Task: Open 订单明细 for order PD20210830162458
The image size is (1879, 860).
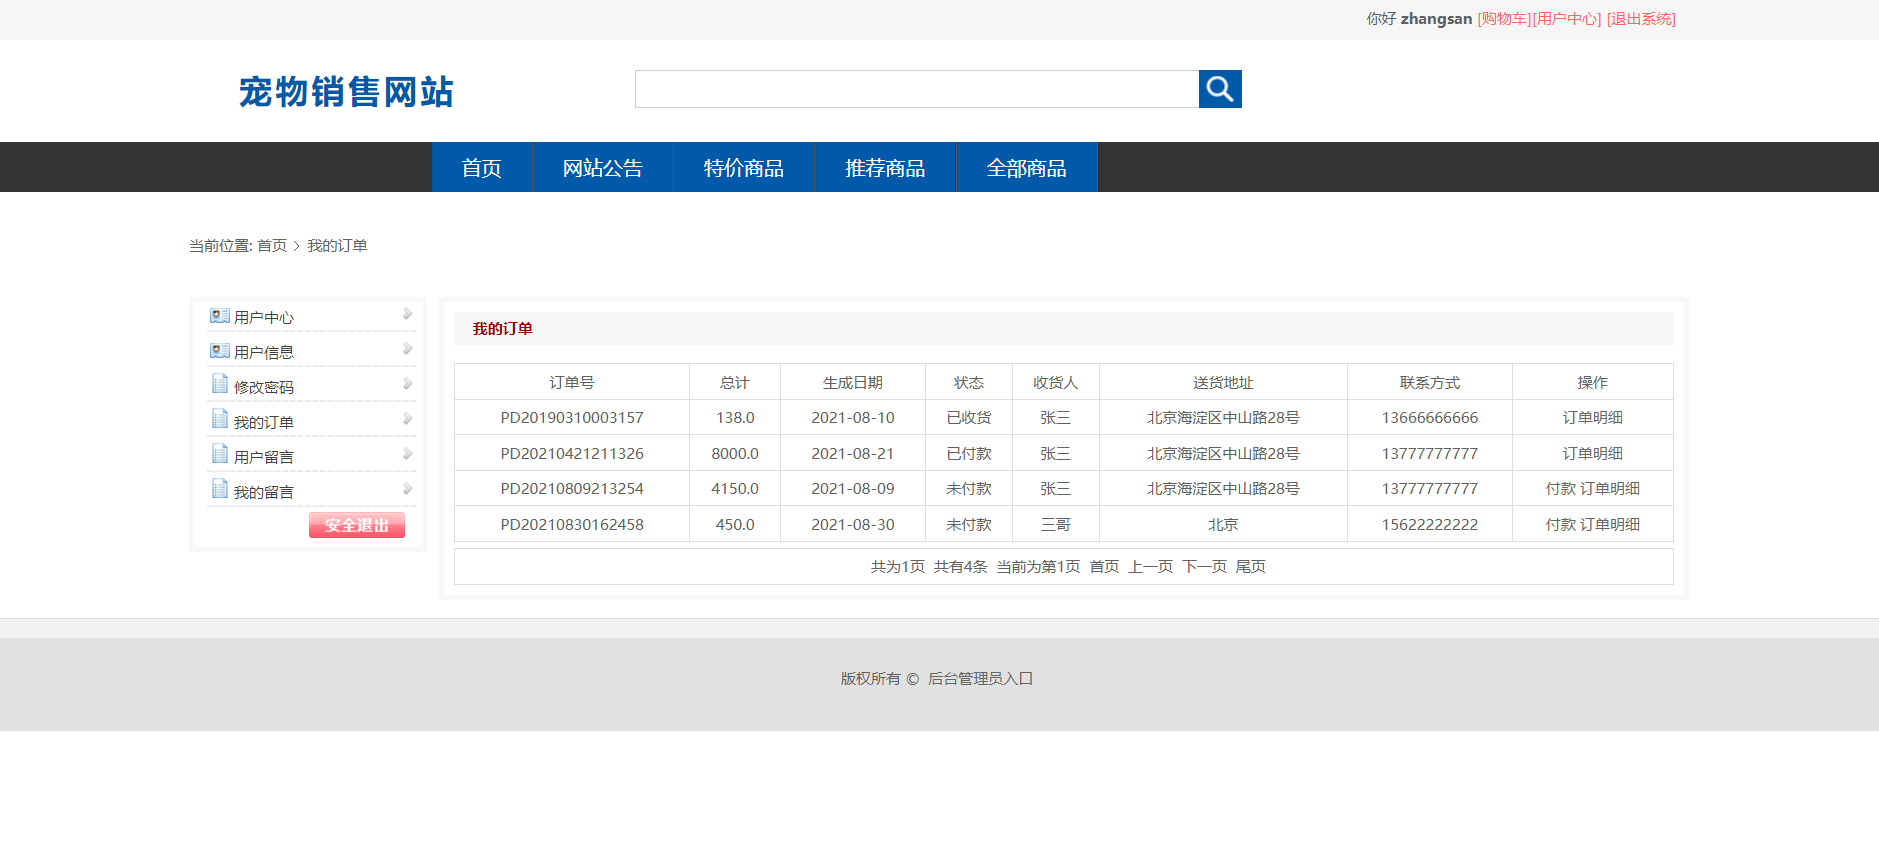Action: tap(1610, 524)
